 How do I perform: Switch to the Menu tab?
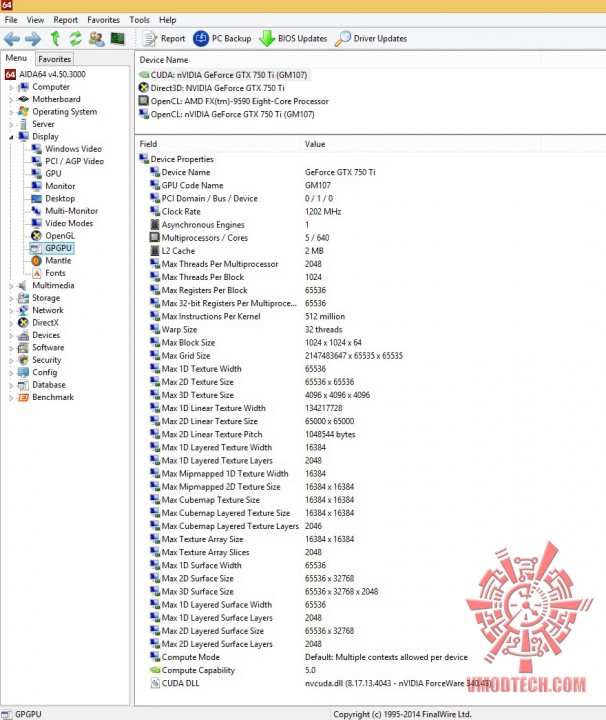pyautogui.click(x=16, y=58)
